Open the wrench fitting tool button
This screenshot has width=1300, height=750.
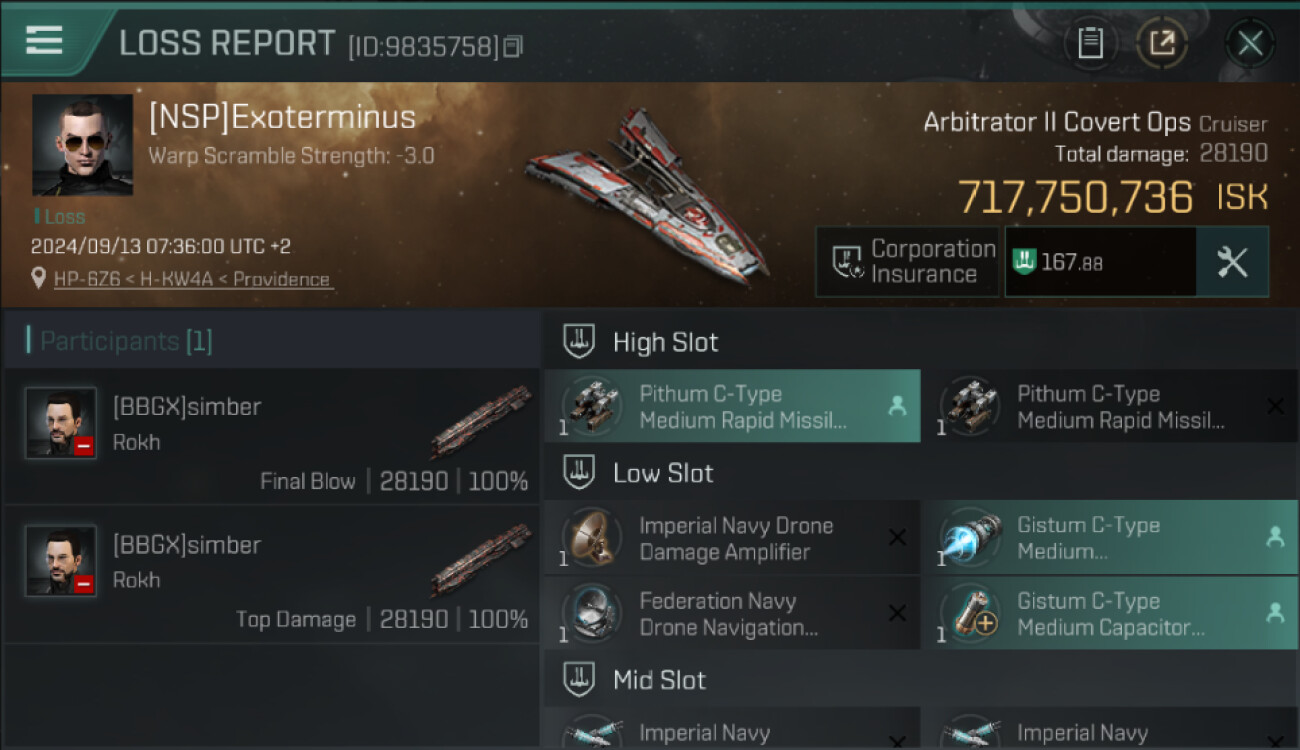[x=1232, y=262]
